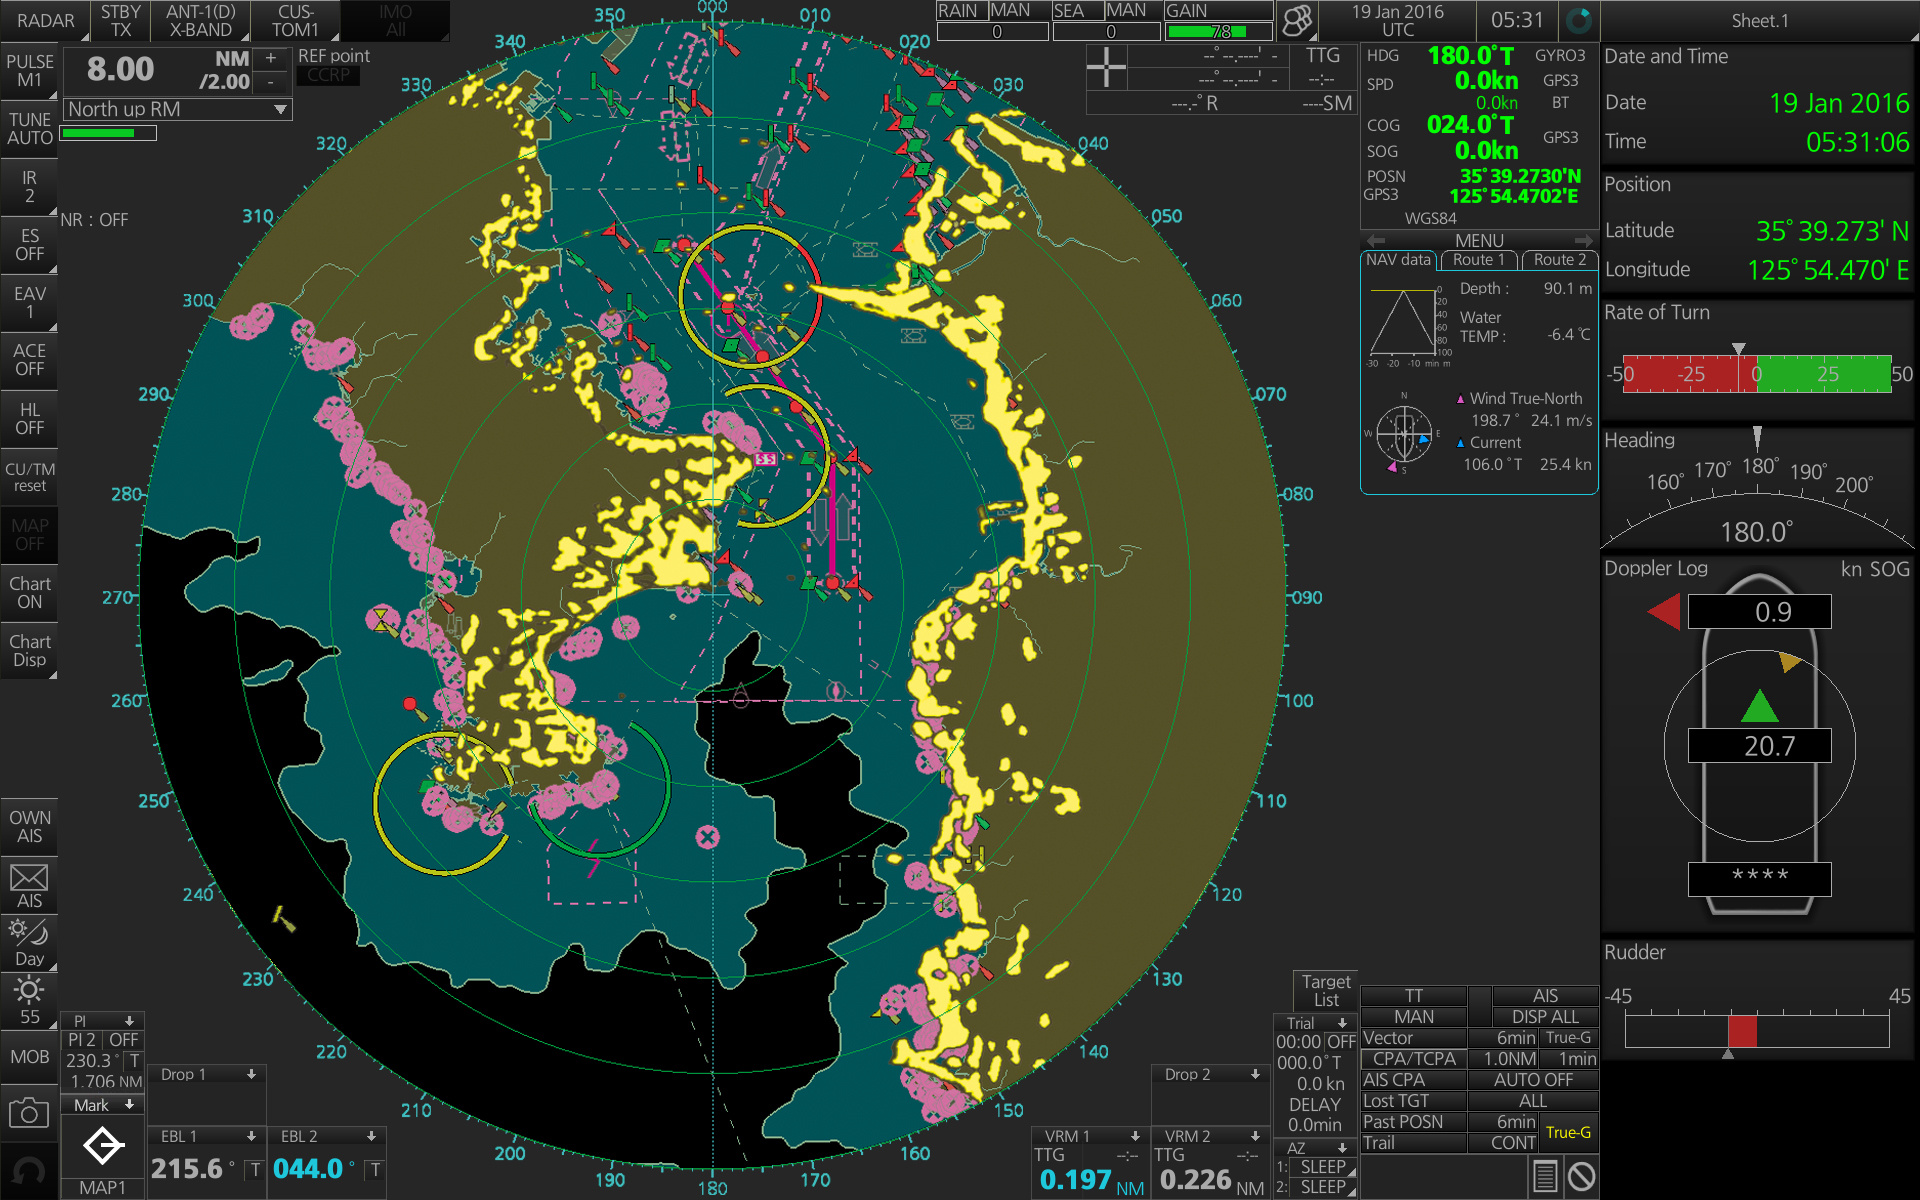
Task: Click the TUNE AUTO button
Action: click(29, 129)
